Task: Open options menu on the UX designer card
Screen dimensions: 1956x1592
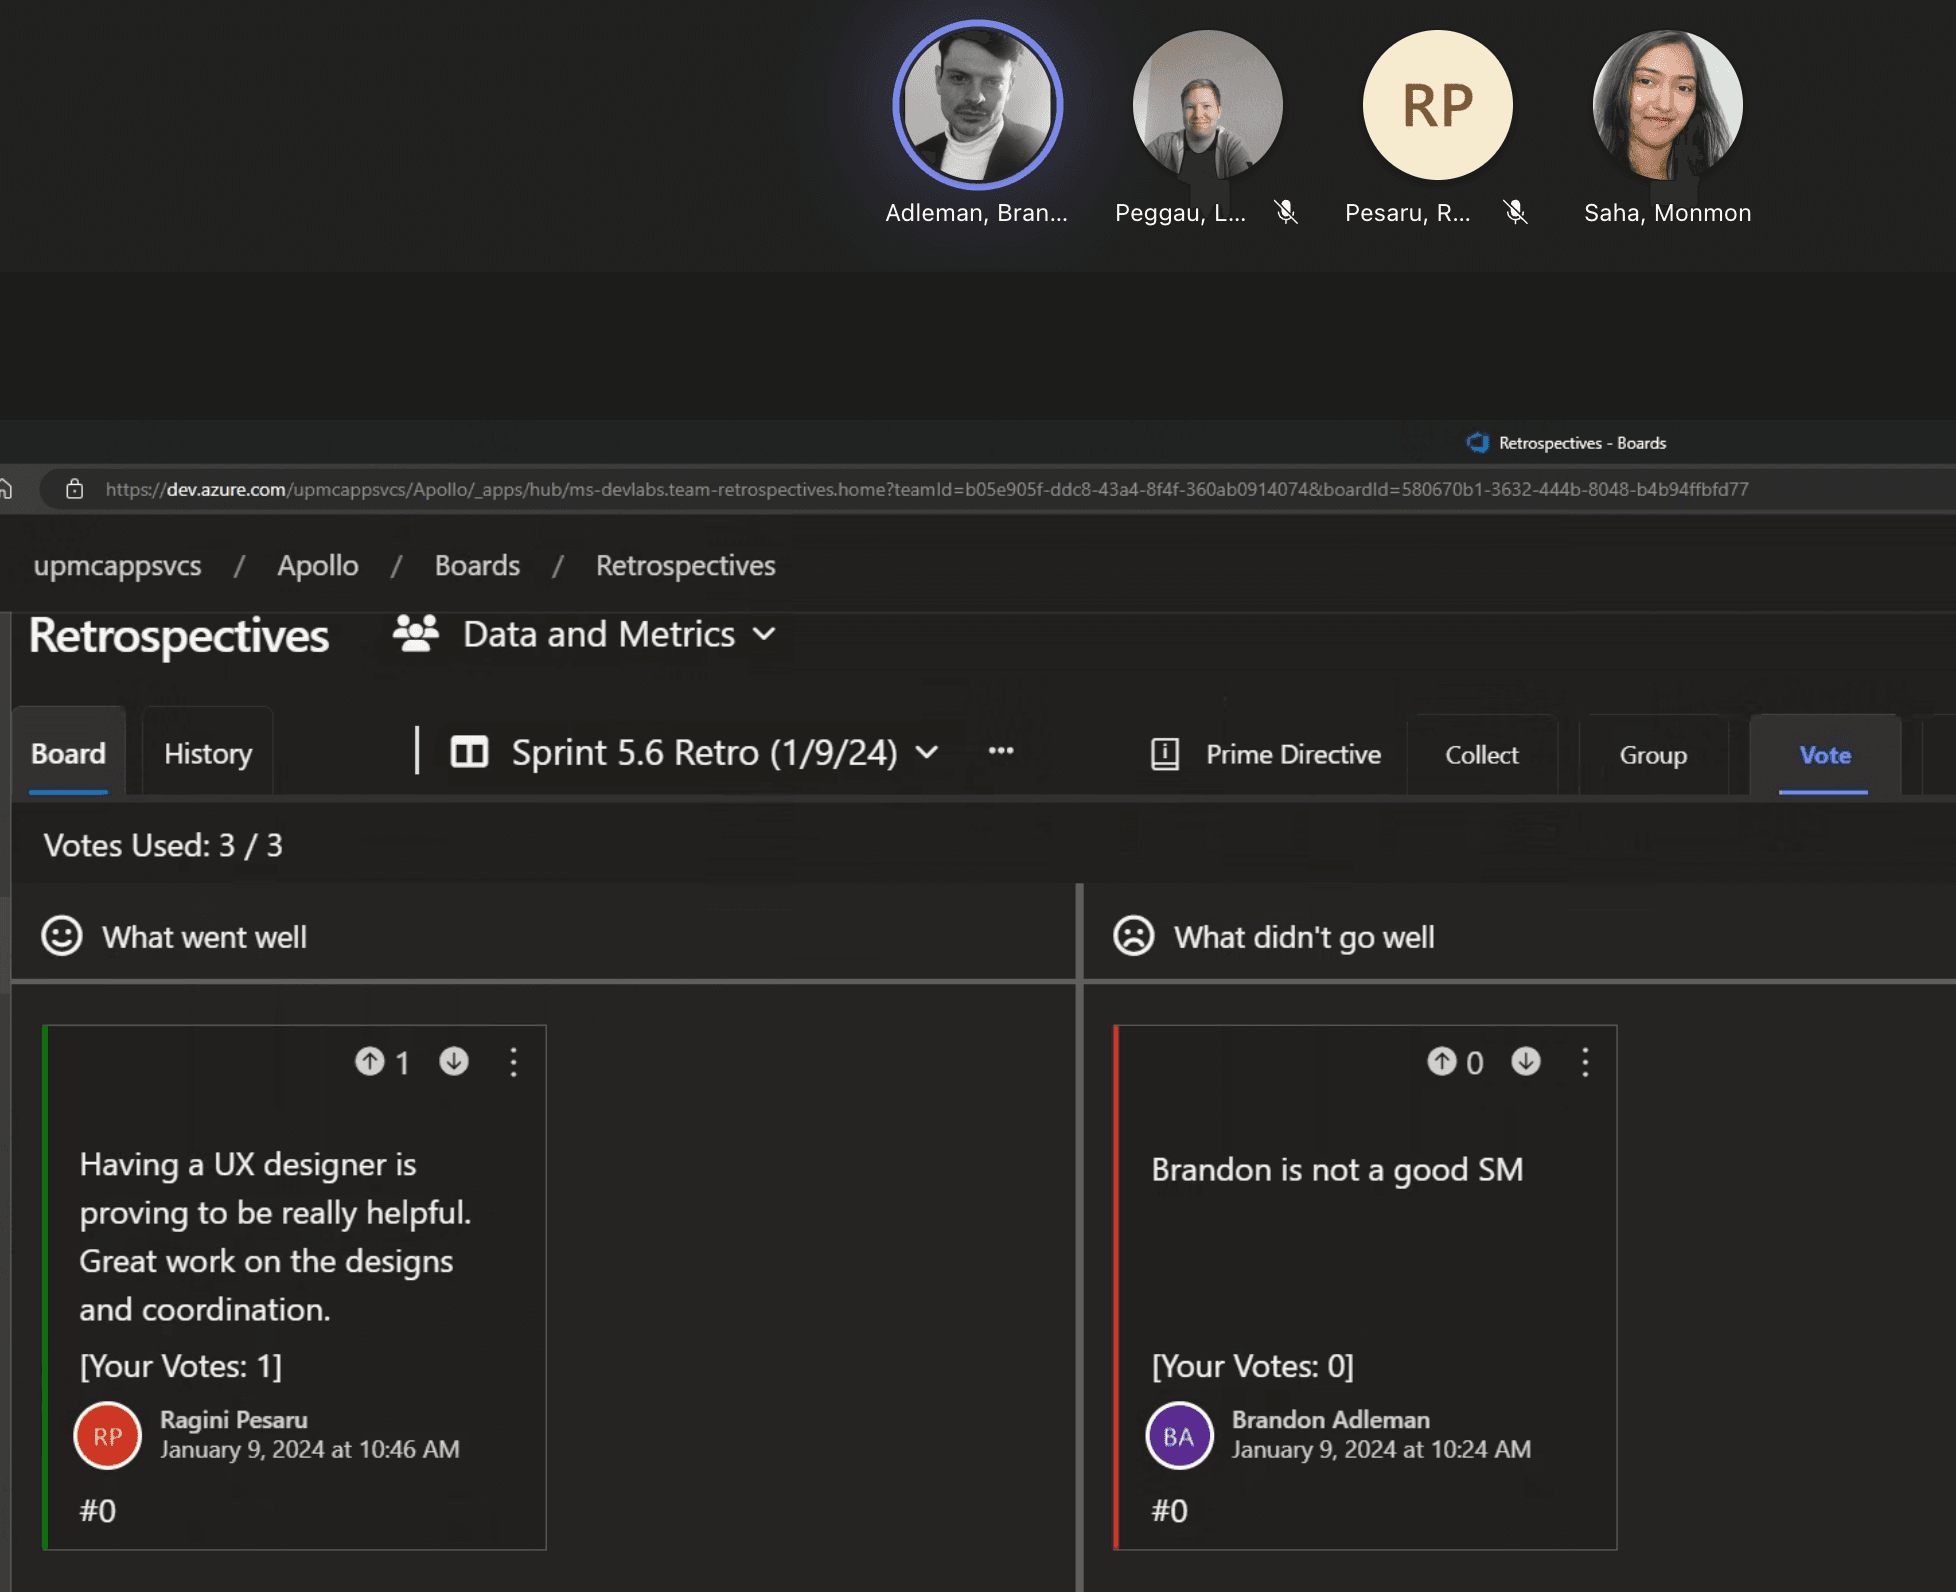Action: 513,1062
